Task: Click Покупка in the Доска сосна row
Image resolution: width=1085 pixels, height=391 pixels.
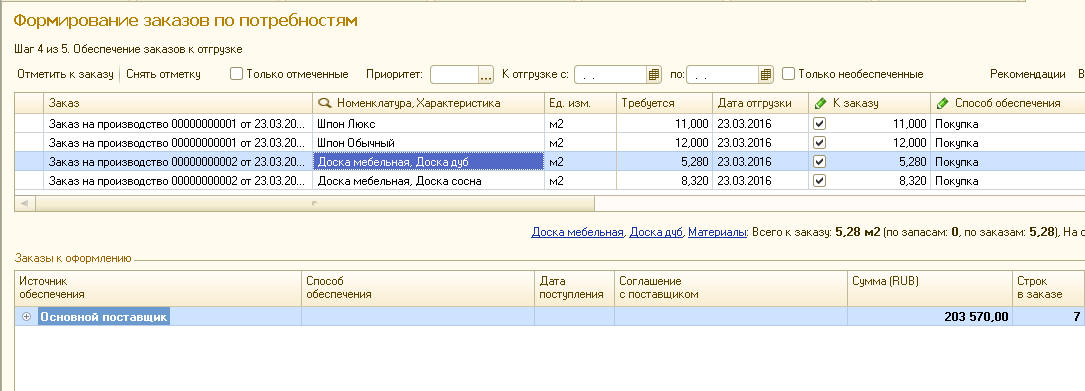Action: pyautogui.click(x=957, y=181)
